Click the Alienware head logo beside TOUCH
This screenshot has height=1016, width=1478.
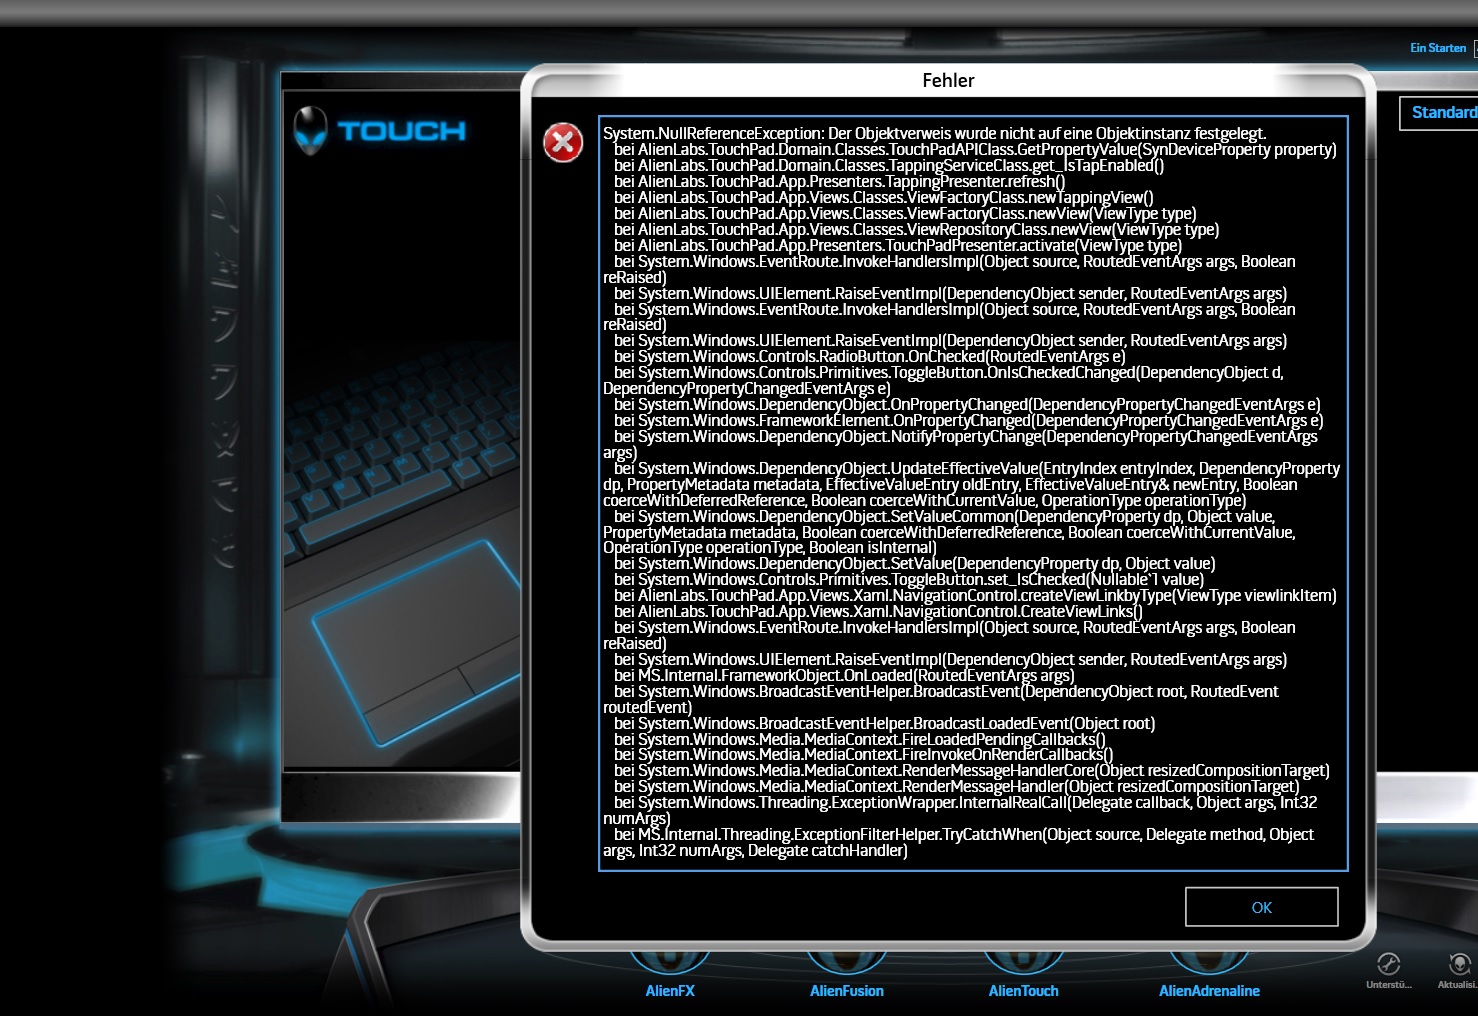click(x=311, y=131)
